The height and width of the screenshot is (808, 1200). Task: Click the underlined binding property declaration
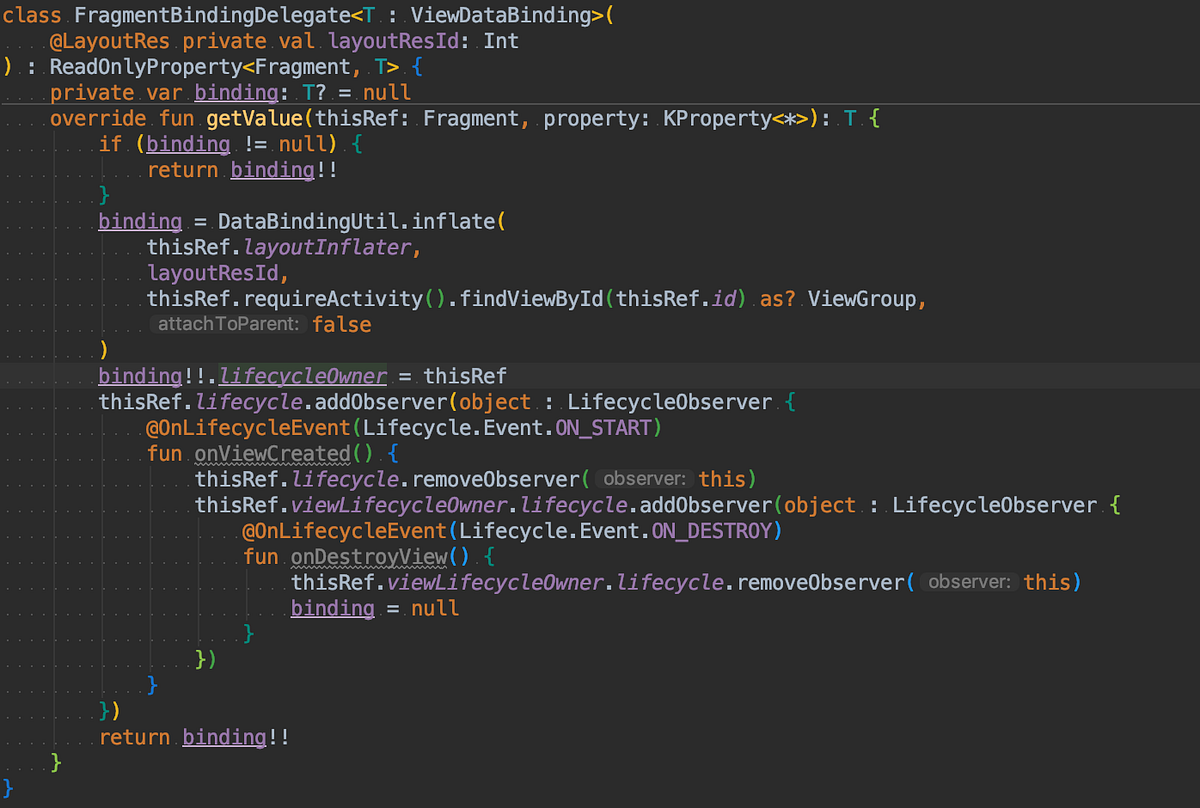[236, 92]
